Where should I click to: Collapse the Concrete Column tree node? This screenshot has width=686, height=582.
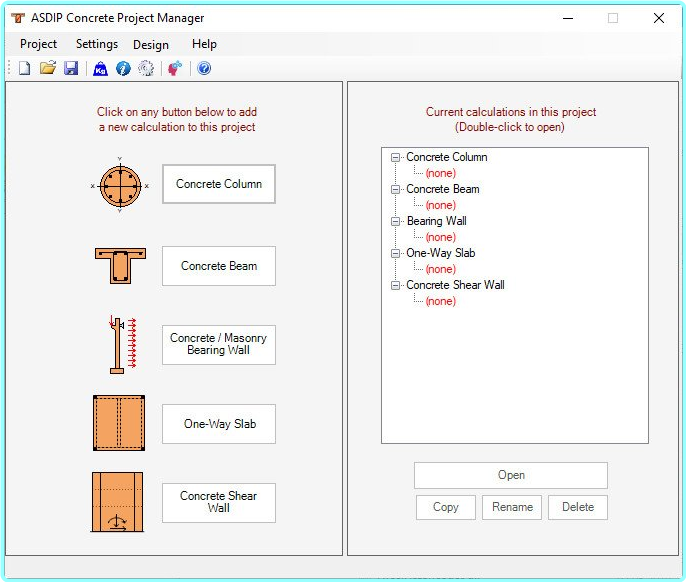point(396,158)
